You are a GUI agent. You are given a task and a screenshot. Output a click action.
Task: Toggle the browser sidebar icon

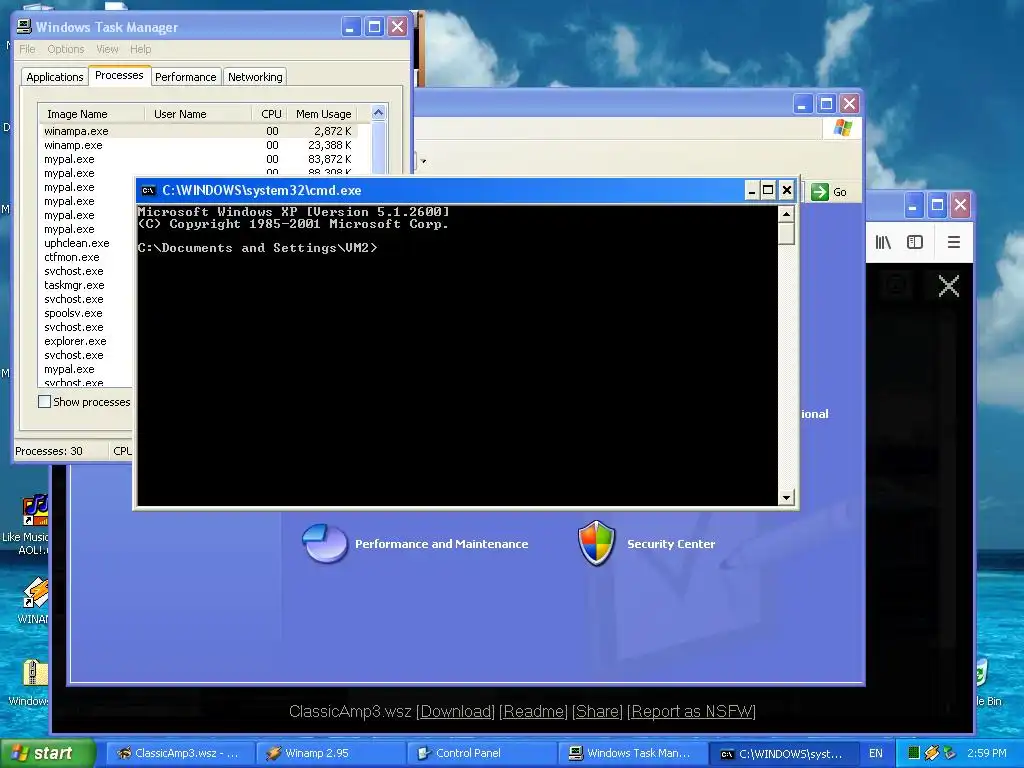[915, 242]
